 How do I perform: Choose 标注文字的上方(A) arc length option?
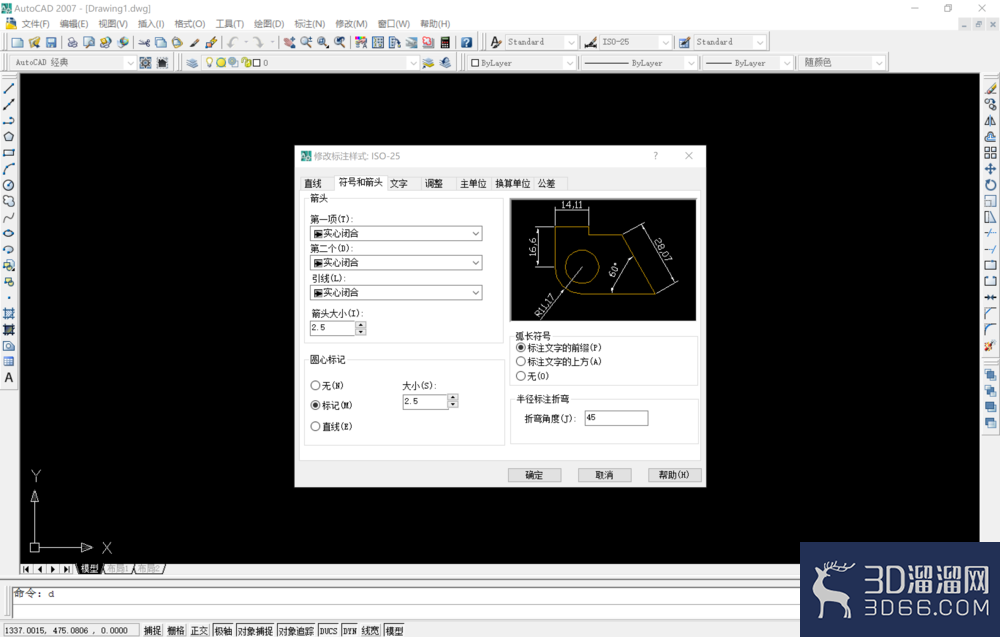coord(521,362)
